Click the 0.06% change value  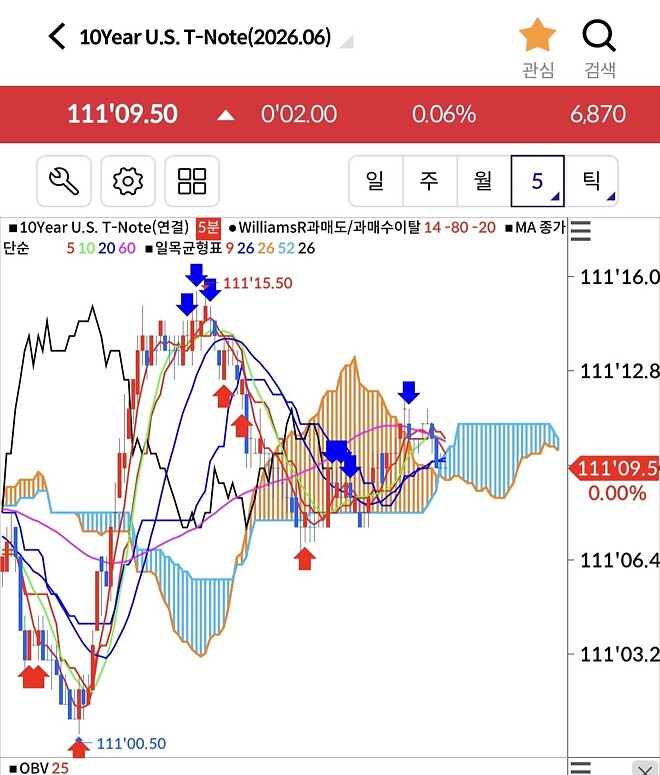coord(444,115)
